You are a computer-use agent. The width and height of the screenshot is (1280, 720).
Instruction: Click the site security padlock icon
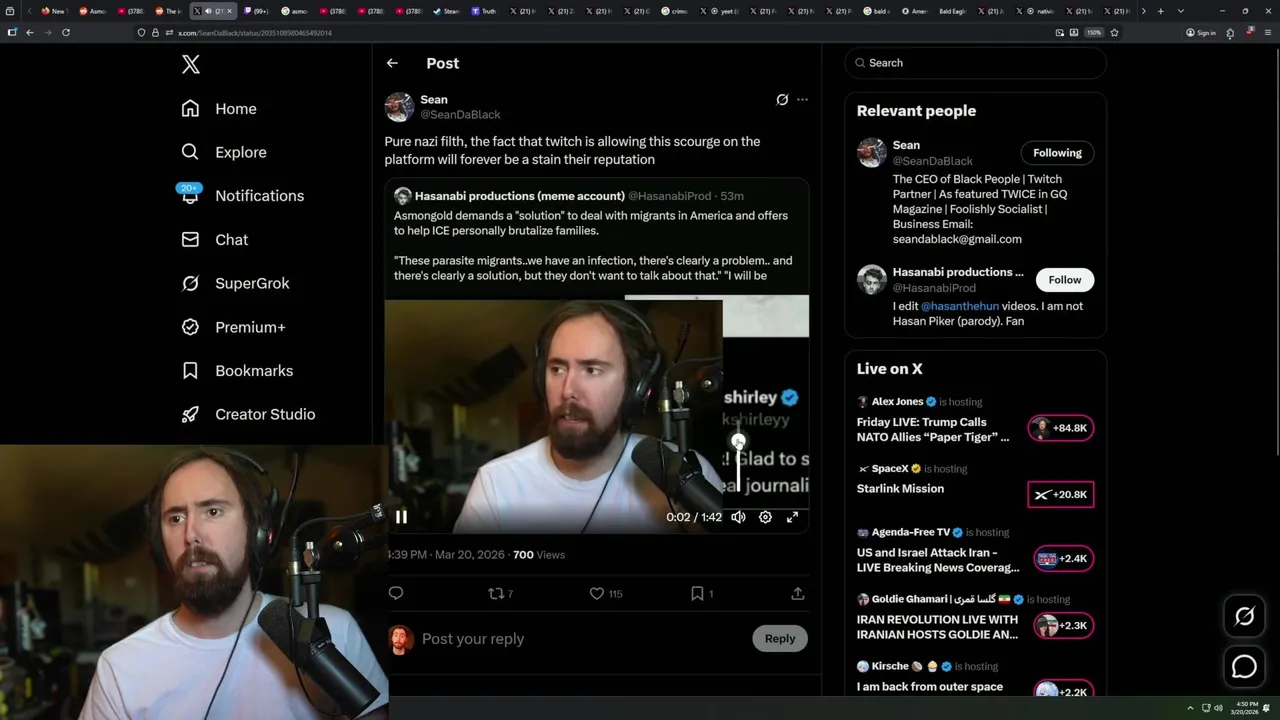(x=155, y=33)
